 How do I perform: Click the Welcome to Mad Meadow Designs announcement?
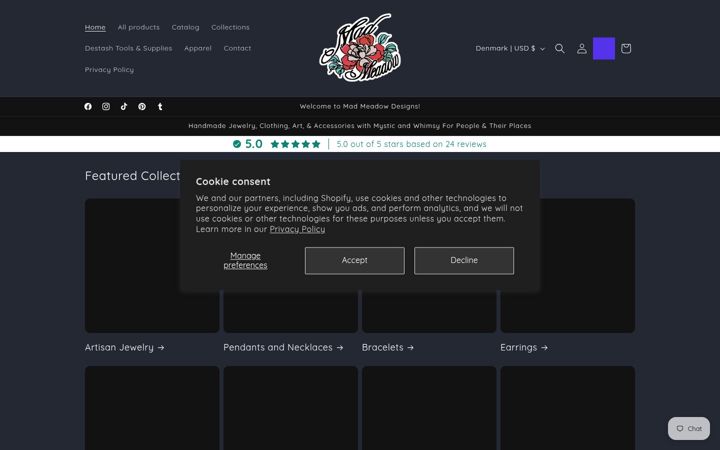click(x=360, y=107)
